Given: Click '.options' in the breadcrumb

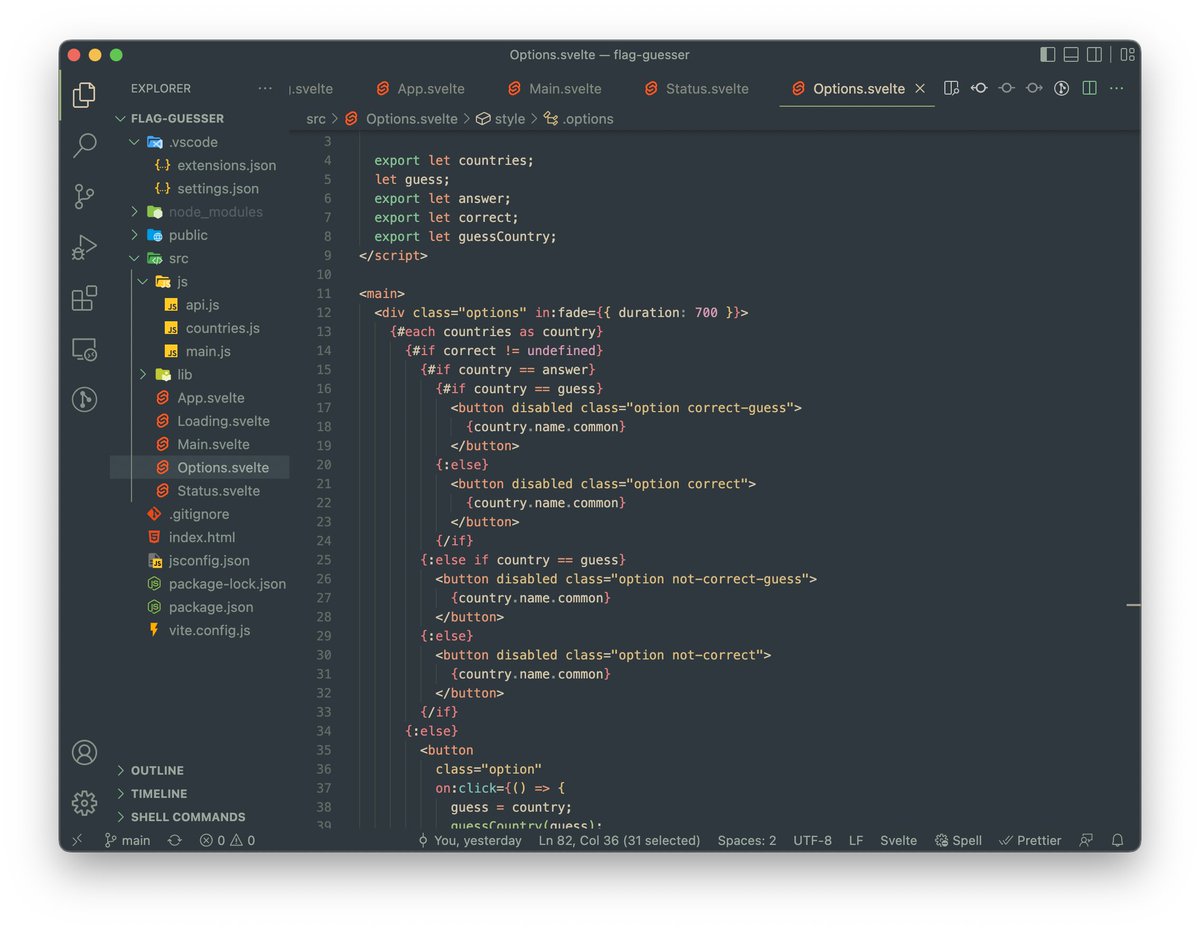Looking at the screenshot, I should pyautogui.click(x=588, y=118).
